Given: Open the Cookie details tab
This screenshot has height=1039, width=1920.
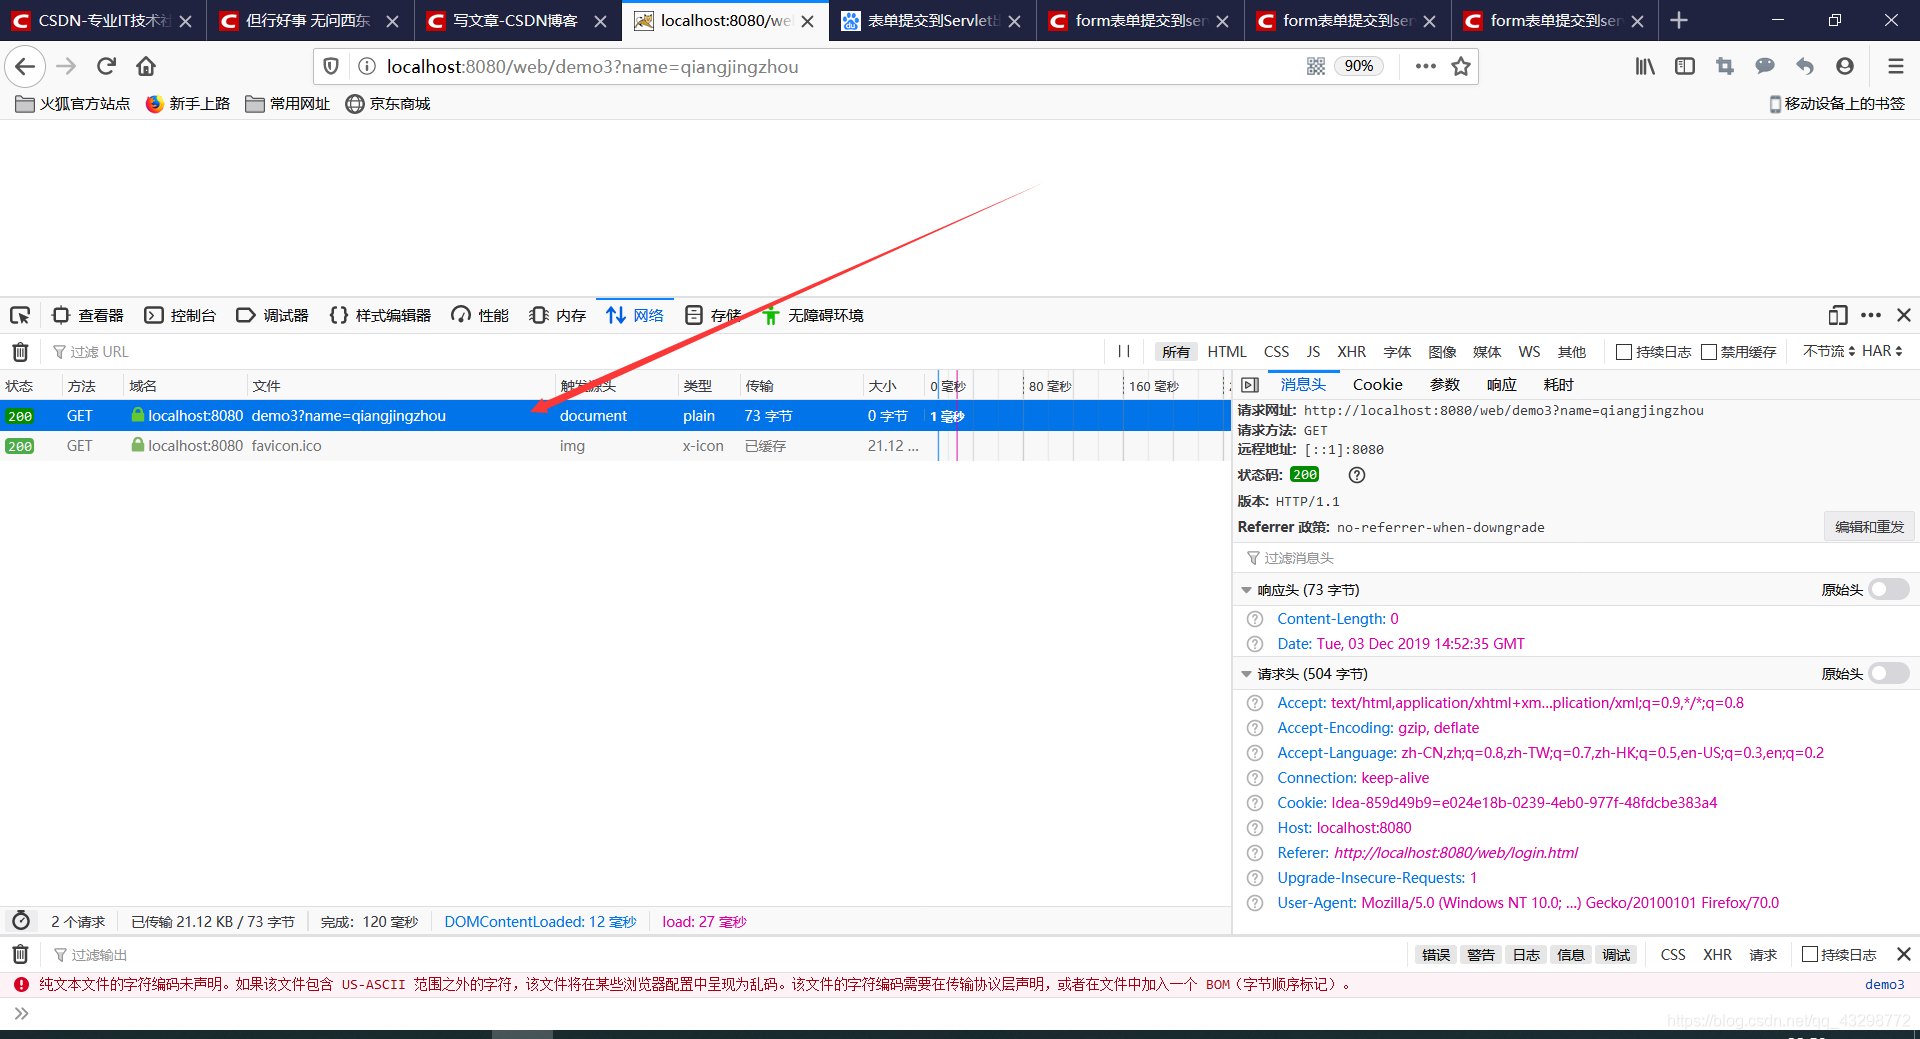Looking at the screenshot, I should click(1377, 385).
